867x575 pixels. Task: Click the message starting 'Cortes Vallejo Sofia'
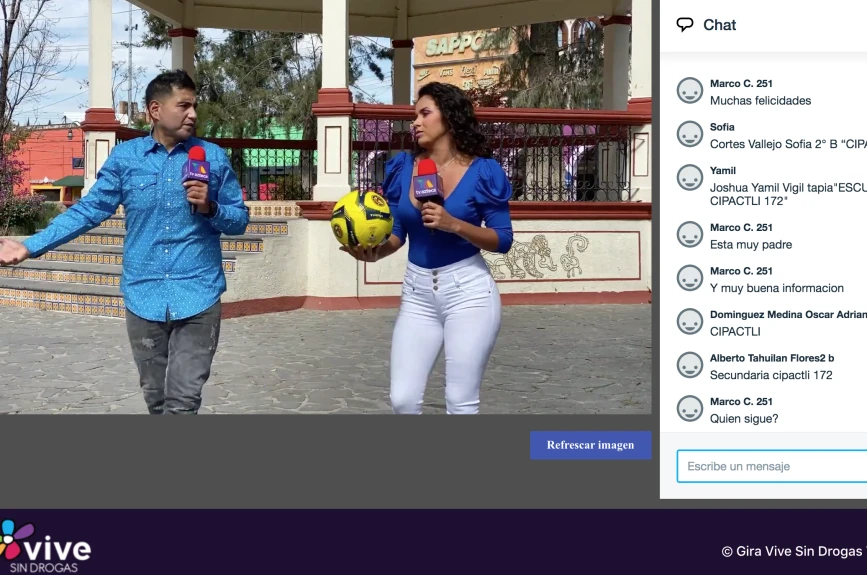pyautogui.click(x=788, y=144)
